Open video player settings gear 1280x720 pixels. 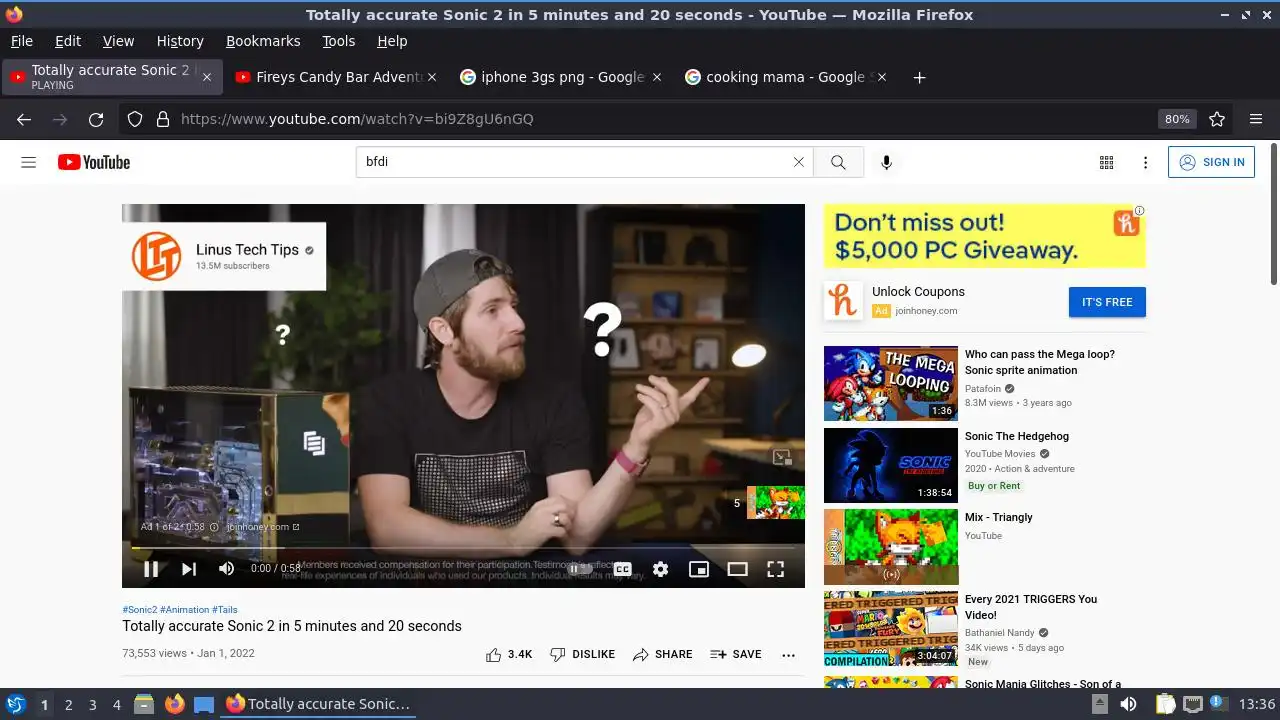tap(660, 569)
